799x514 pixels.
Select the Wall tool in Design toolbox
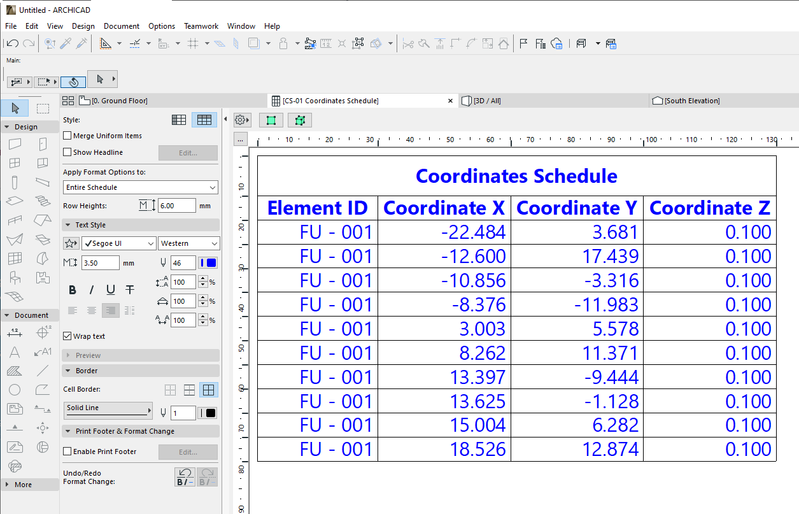pos(15,144)
